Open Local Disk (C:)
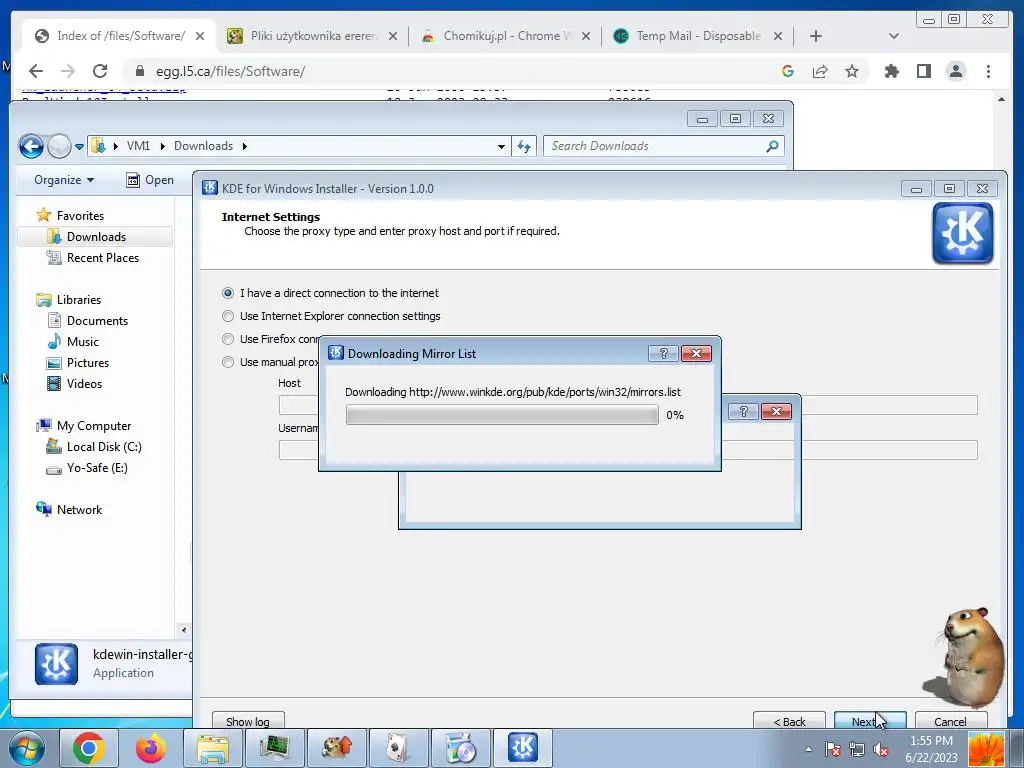The height and width of the screenshot is (768, 1024). pyautogui.click(x=104, y=447)
